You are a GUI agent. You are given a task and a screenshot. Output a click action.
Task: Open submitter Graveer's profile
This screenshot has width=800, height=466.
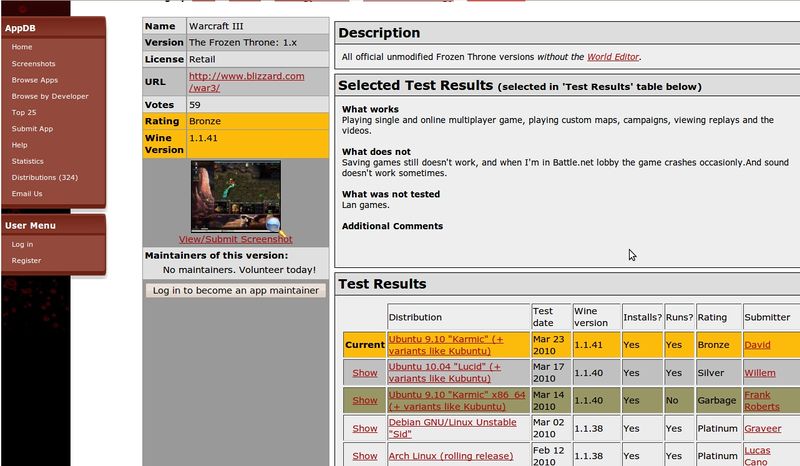tap(763, 429)
